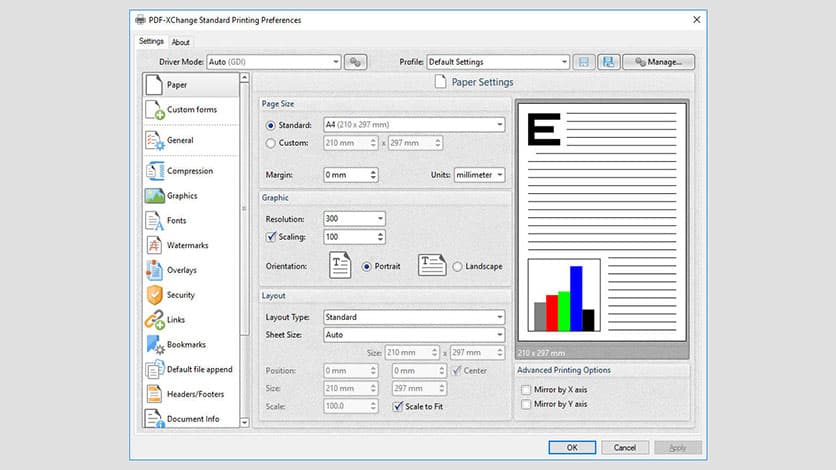
Task: Open the Sheet Size Auto dropdown
Action: (x=414, y=335)
